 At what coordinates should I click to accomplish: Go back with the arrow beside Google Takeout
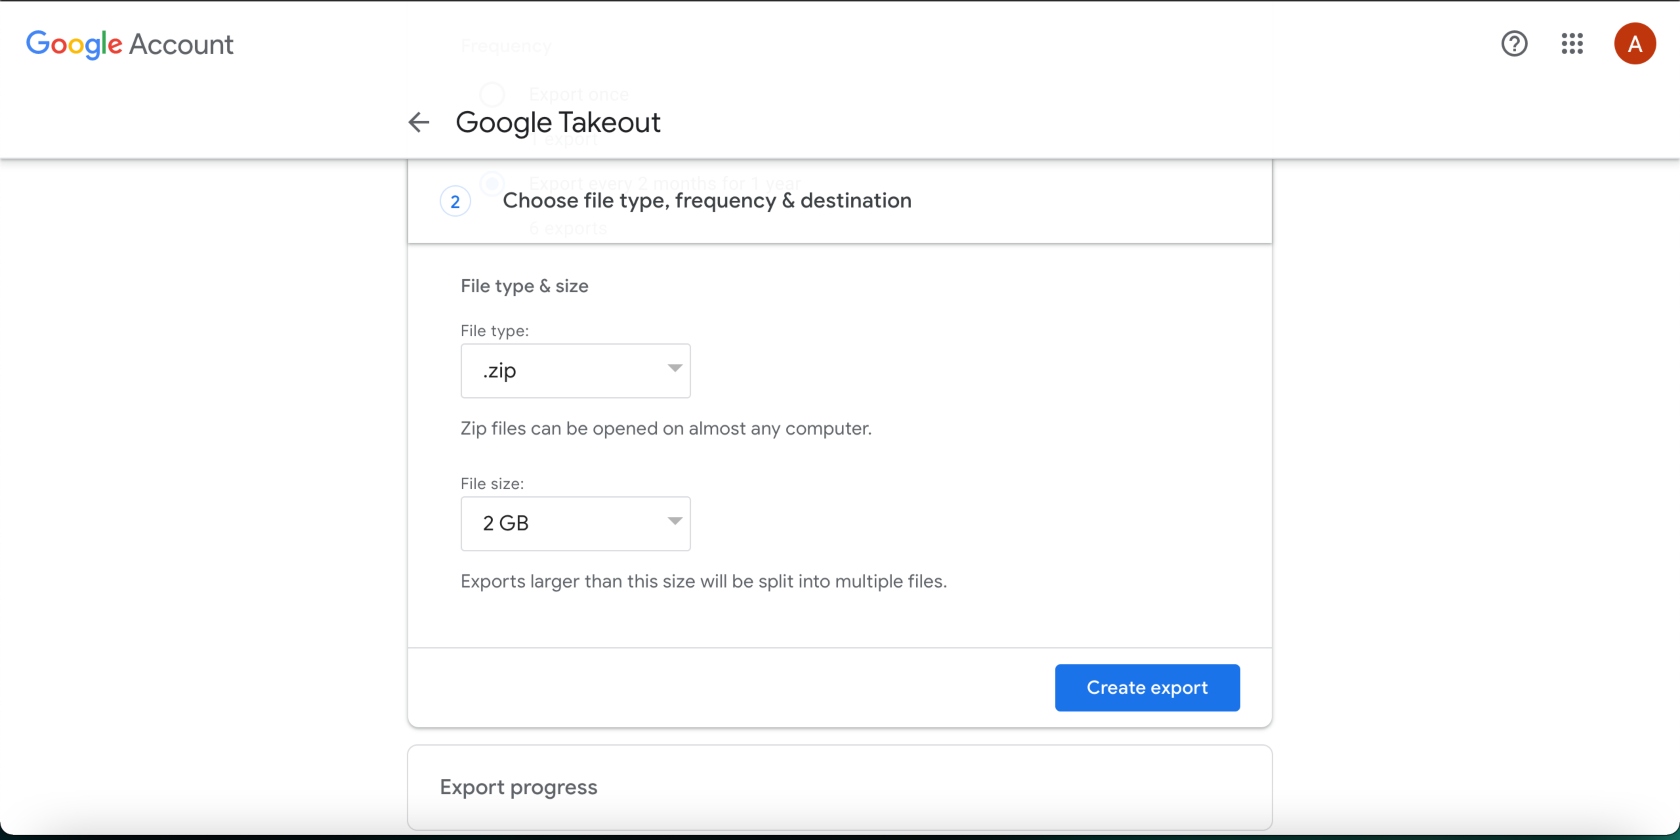(419, 122)
